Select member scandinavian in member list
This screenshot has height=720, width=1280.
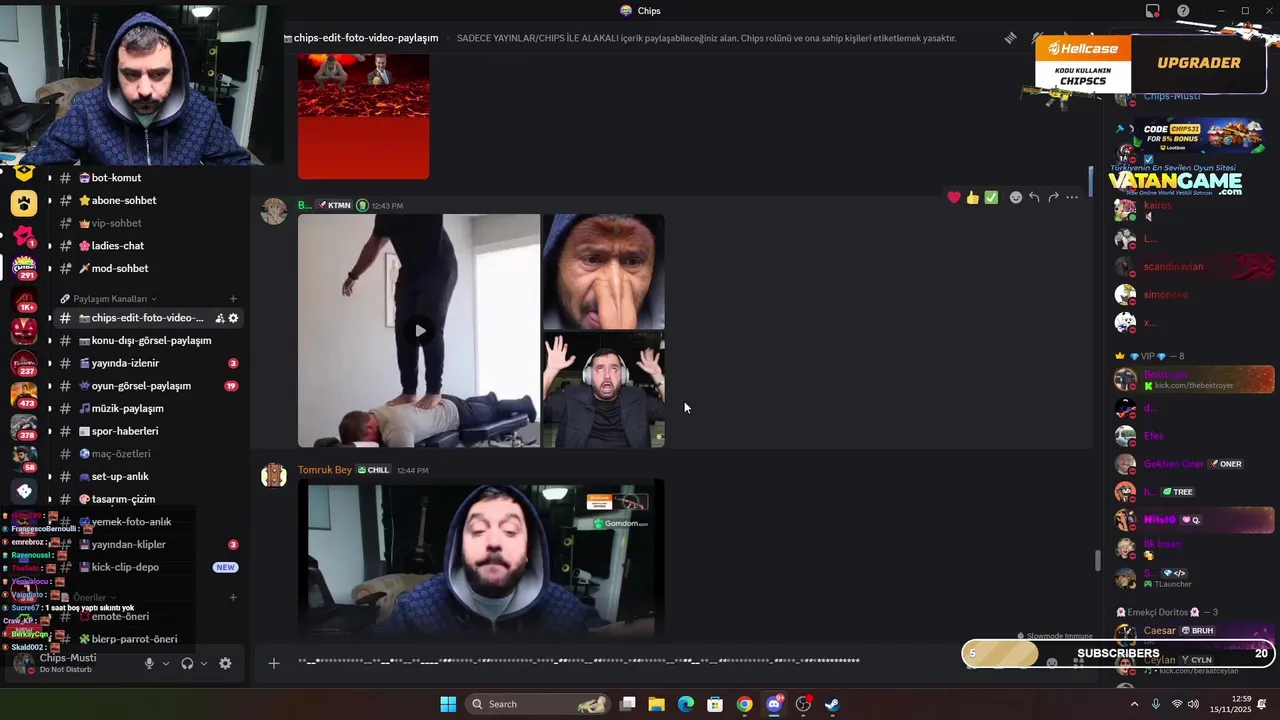coord(1173,267)
